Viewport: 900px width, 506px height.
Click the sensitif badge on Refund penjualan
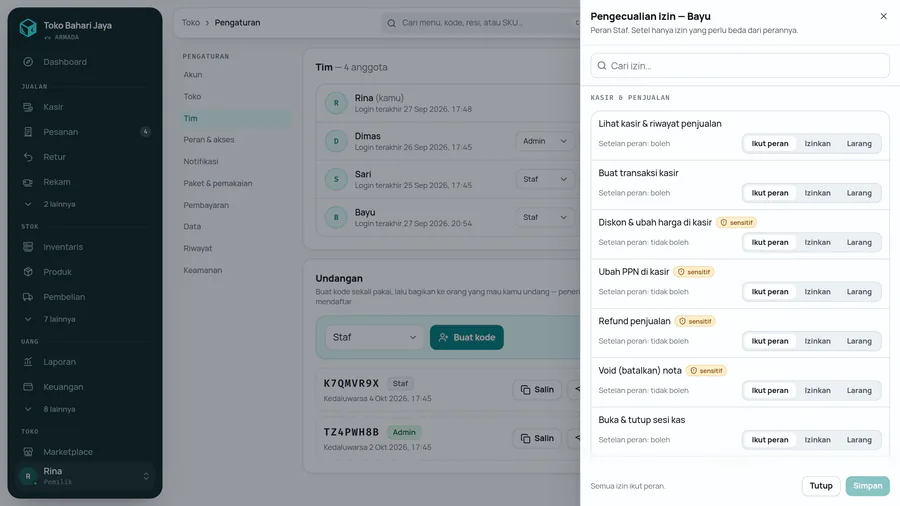695,321
